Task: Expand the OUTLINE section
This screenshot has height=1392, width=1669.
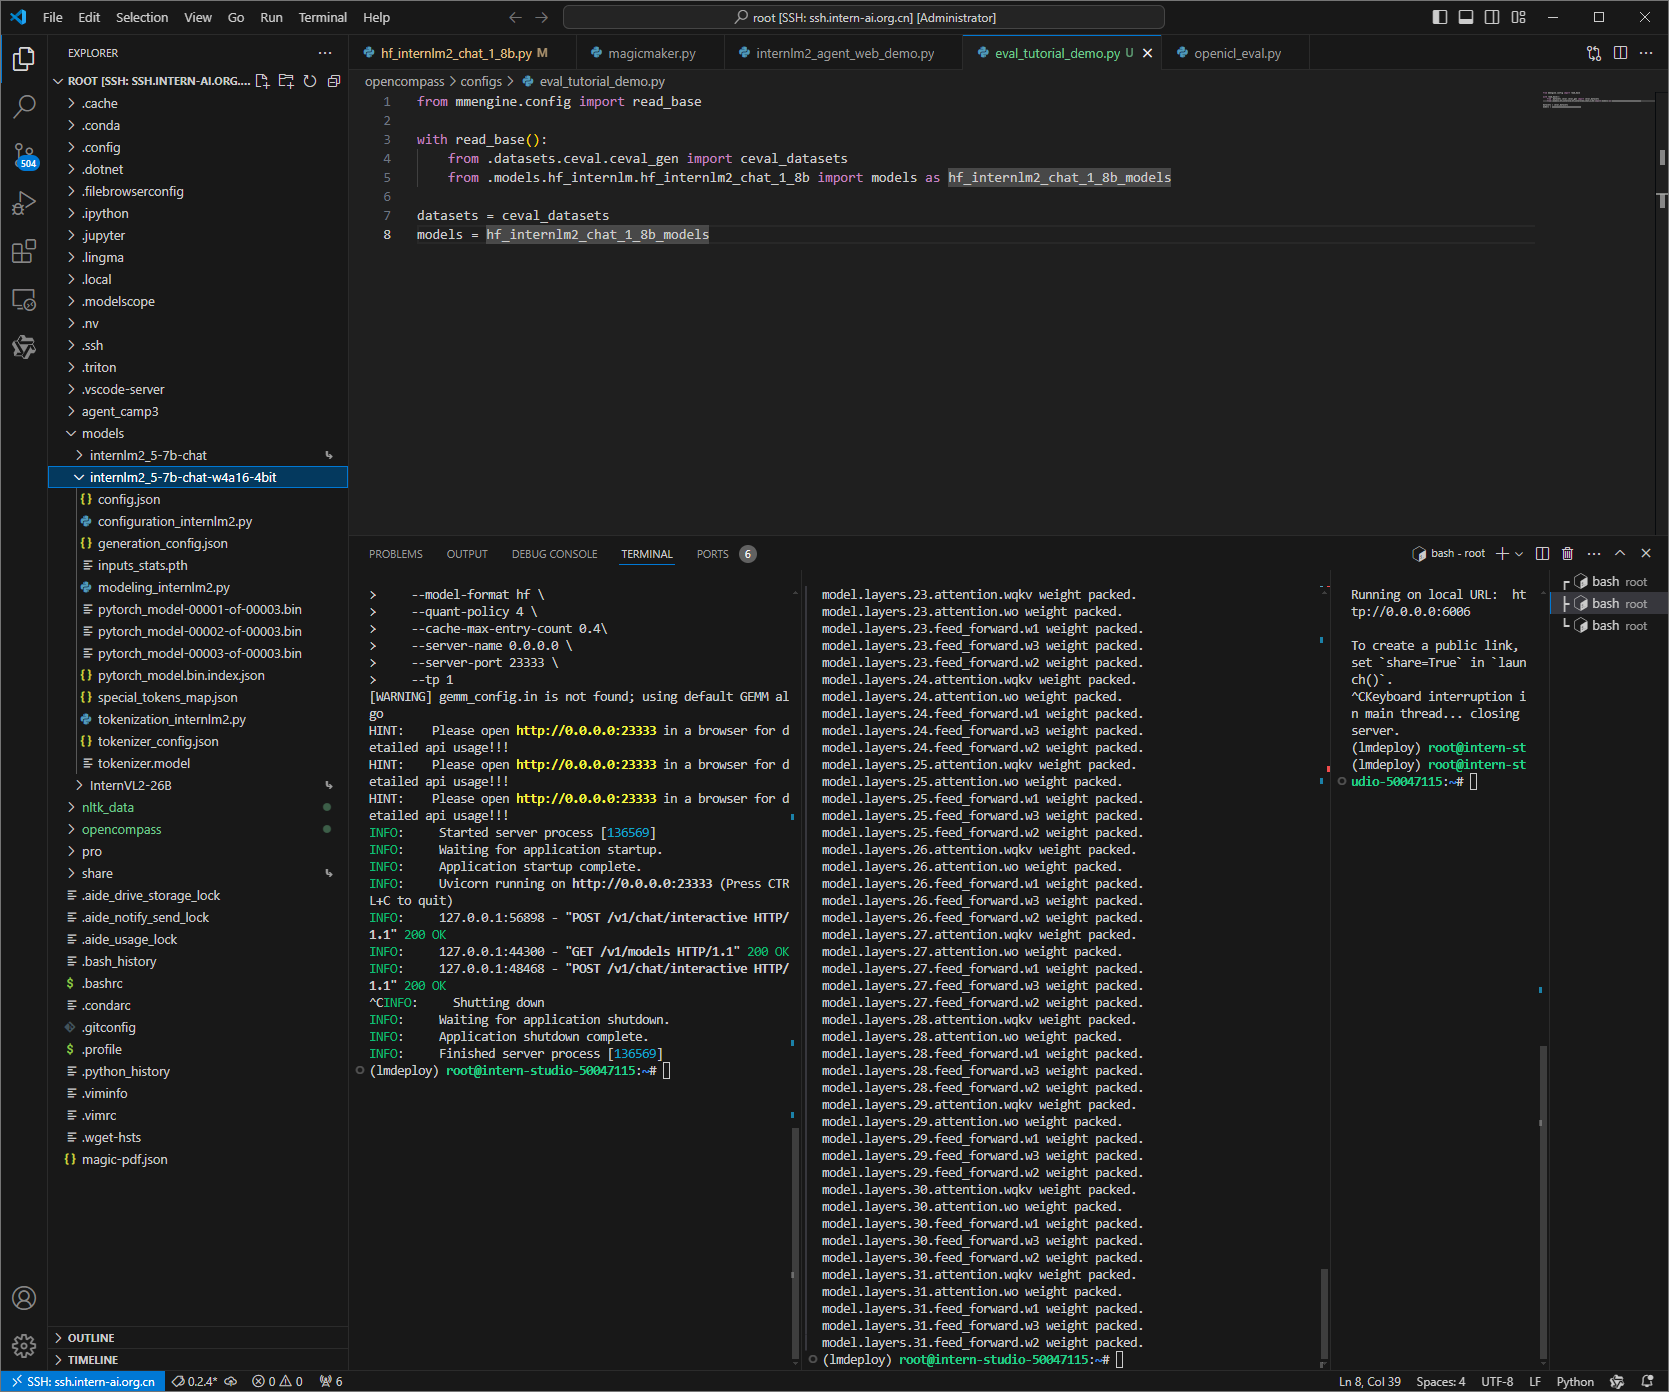Action: 198,1337
